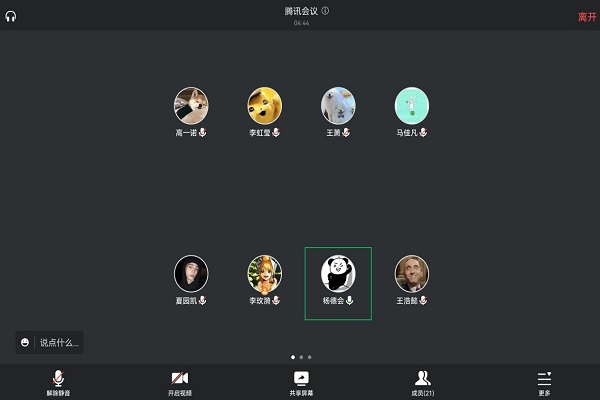This screenshot has height=400, width=600.
Task: Click the headphone audio icon
Action: pos(11,16)
